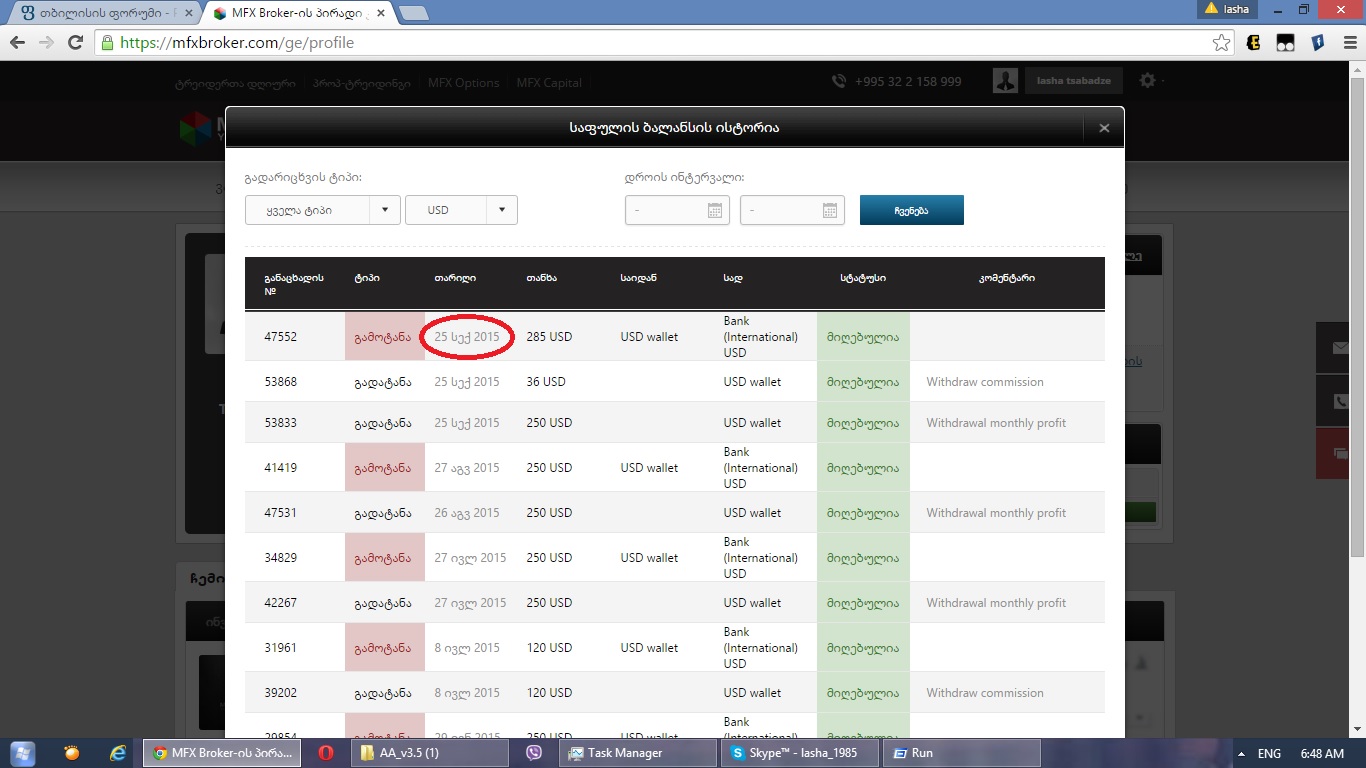Open Skype from the taskbar
Image resolution: width=1366 pixels, height=768 pixels.
click(x=799, y=753)
